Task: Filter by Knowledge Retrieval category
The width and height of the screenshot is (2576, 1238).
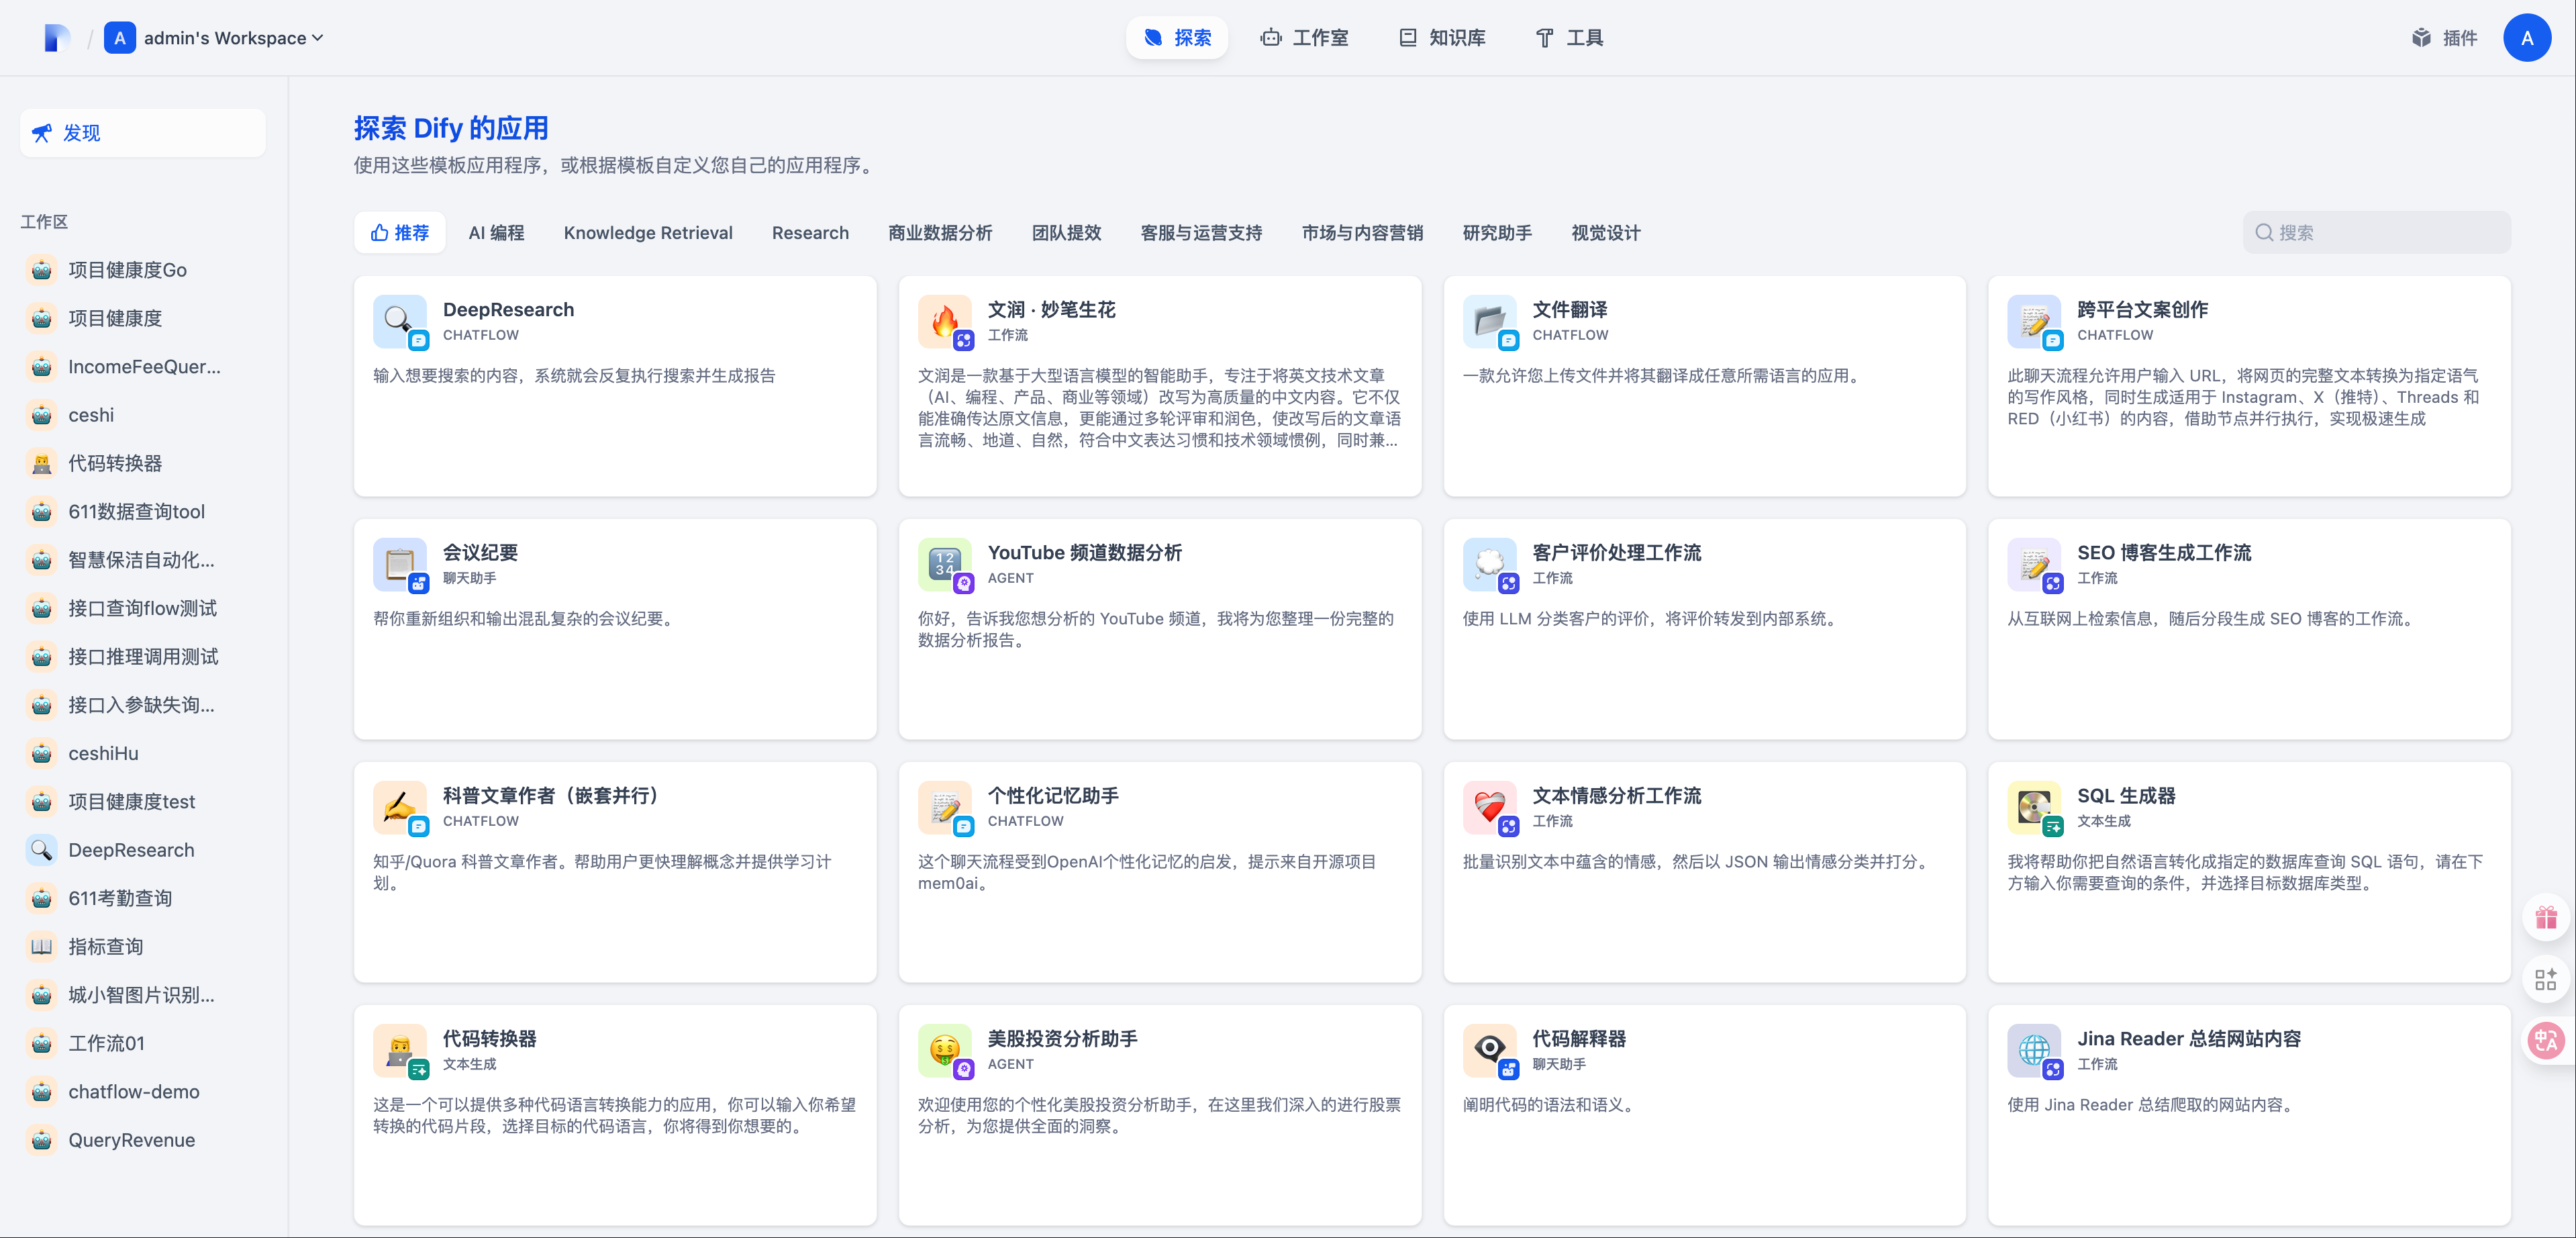Action: click(x=648, y=233)
